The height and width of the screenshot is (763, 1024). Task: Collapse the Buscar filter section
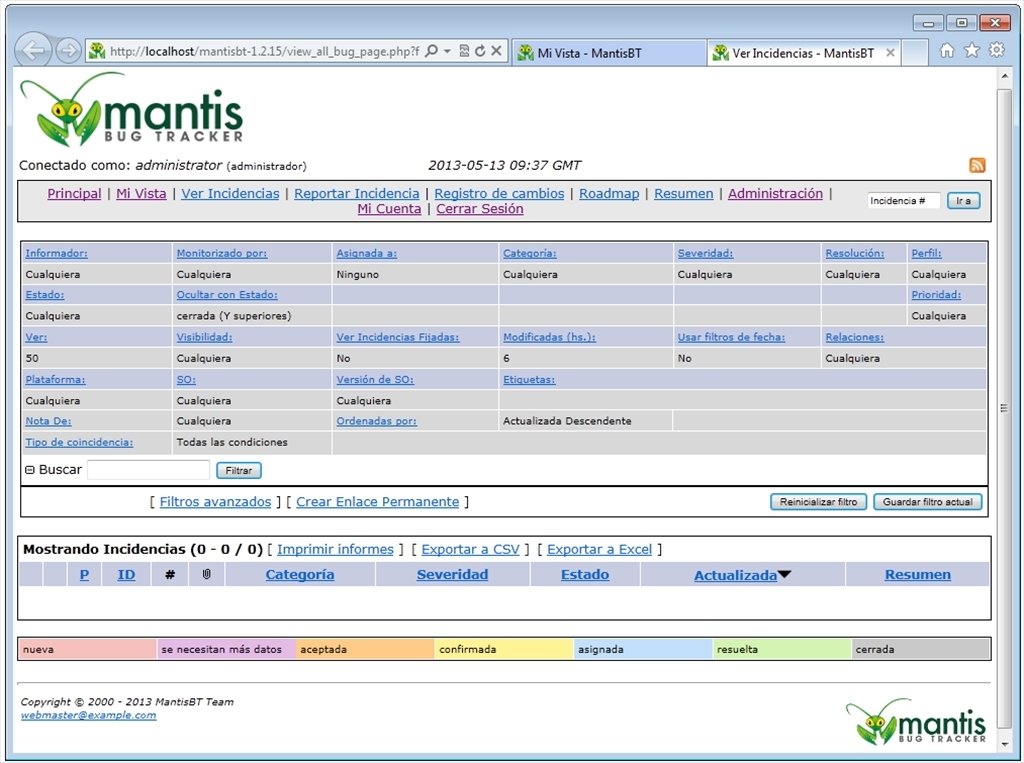pos(29,470)
